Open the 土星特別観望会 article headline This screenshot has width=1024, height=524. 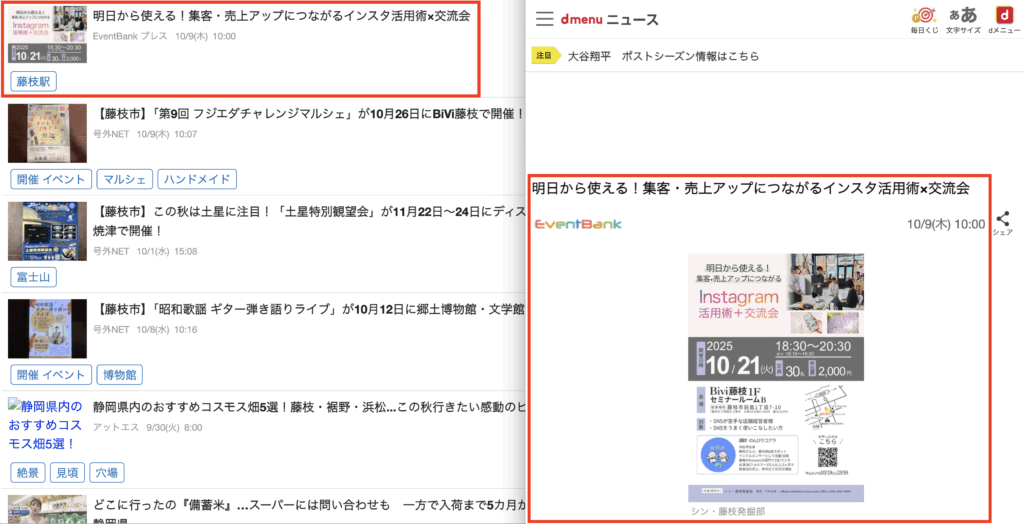(x=310, y=213)
